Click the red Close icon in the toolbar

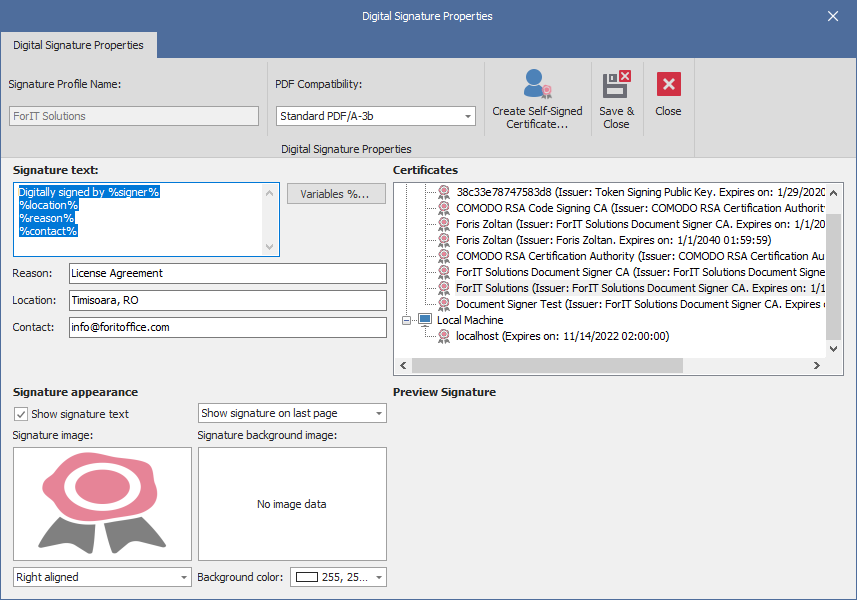[x=667, y=87]
